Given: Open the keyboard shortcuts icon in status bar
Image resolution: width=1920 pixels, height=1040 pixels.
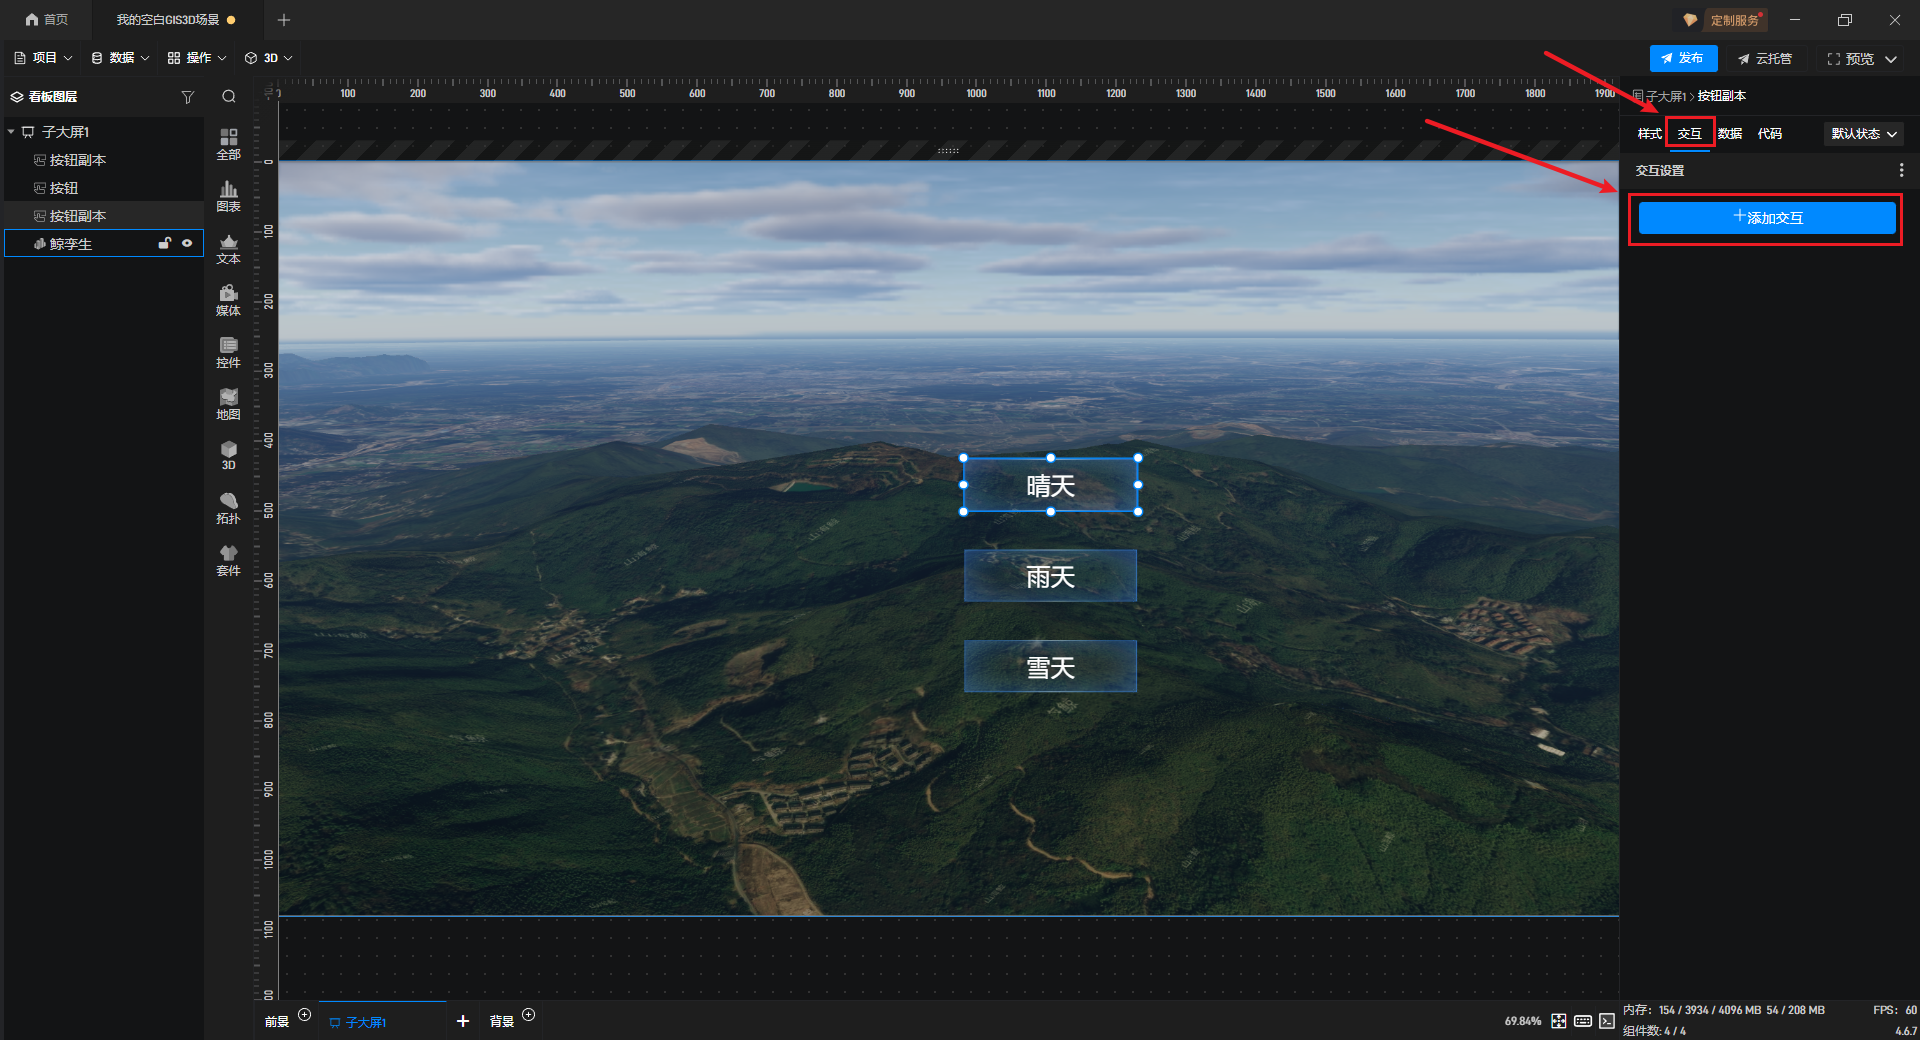Looking at the screenshot, I should (x=1582, y=1021).
